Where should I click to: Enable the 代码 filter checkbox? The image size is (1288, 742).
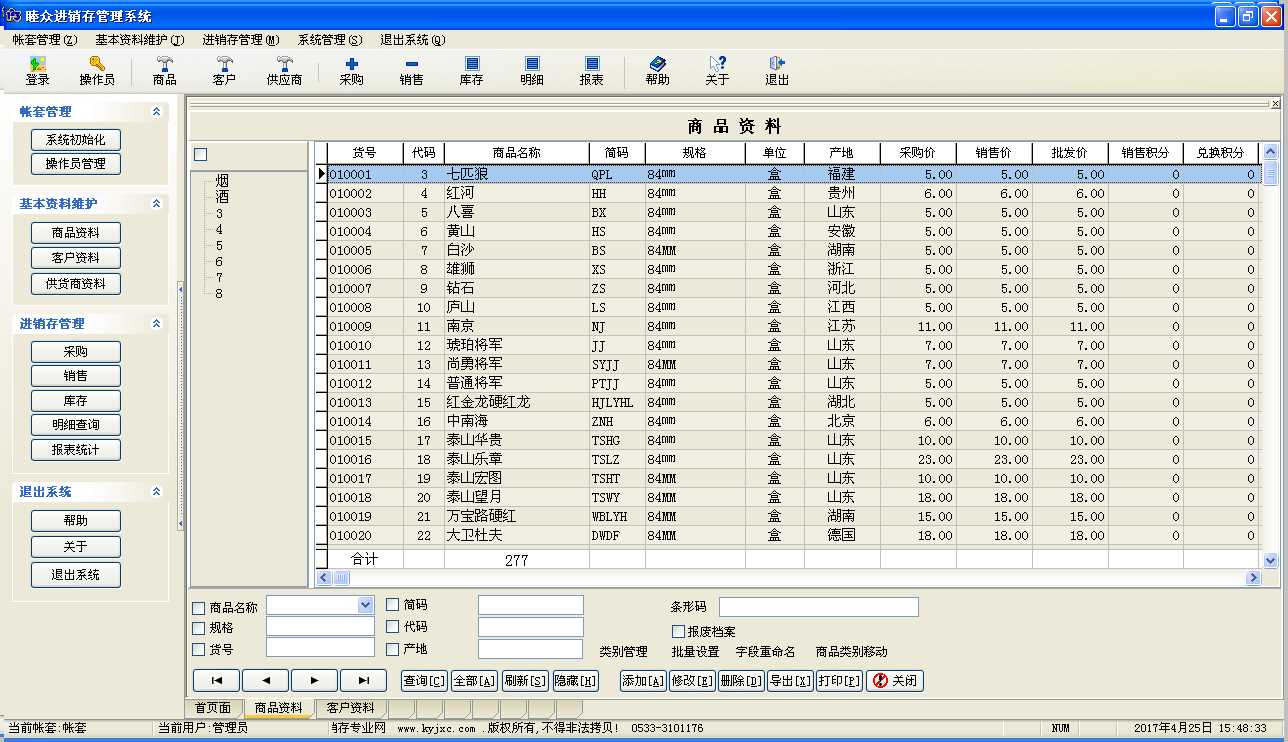(392, 626)
